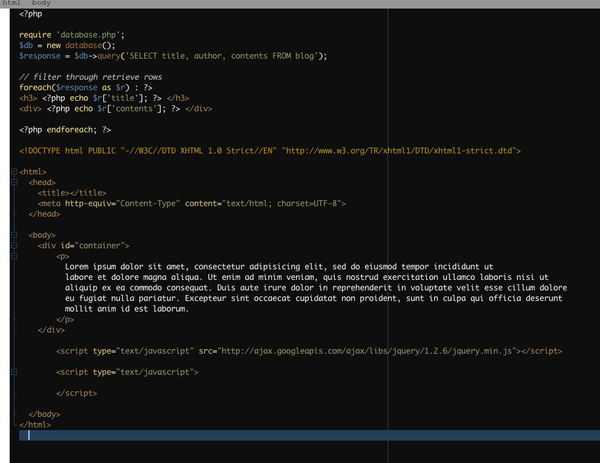Viewport: 600px width, 463px height.
Task: Collapse the body tag fold marker
Action: (14, 235)
